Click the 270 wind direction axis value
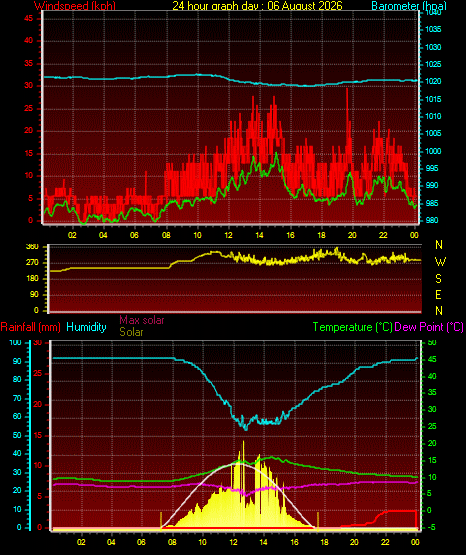Viewport: 466px width, 555px height. [x=32, y=263]
